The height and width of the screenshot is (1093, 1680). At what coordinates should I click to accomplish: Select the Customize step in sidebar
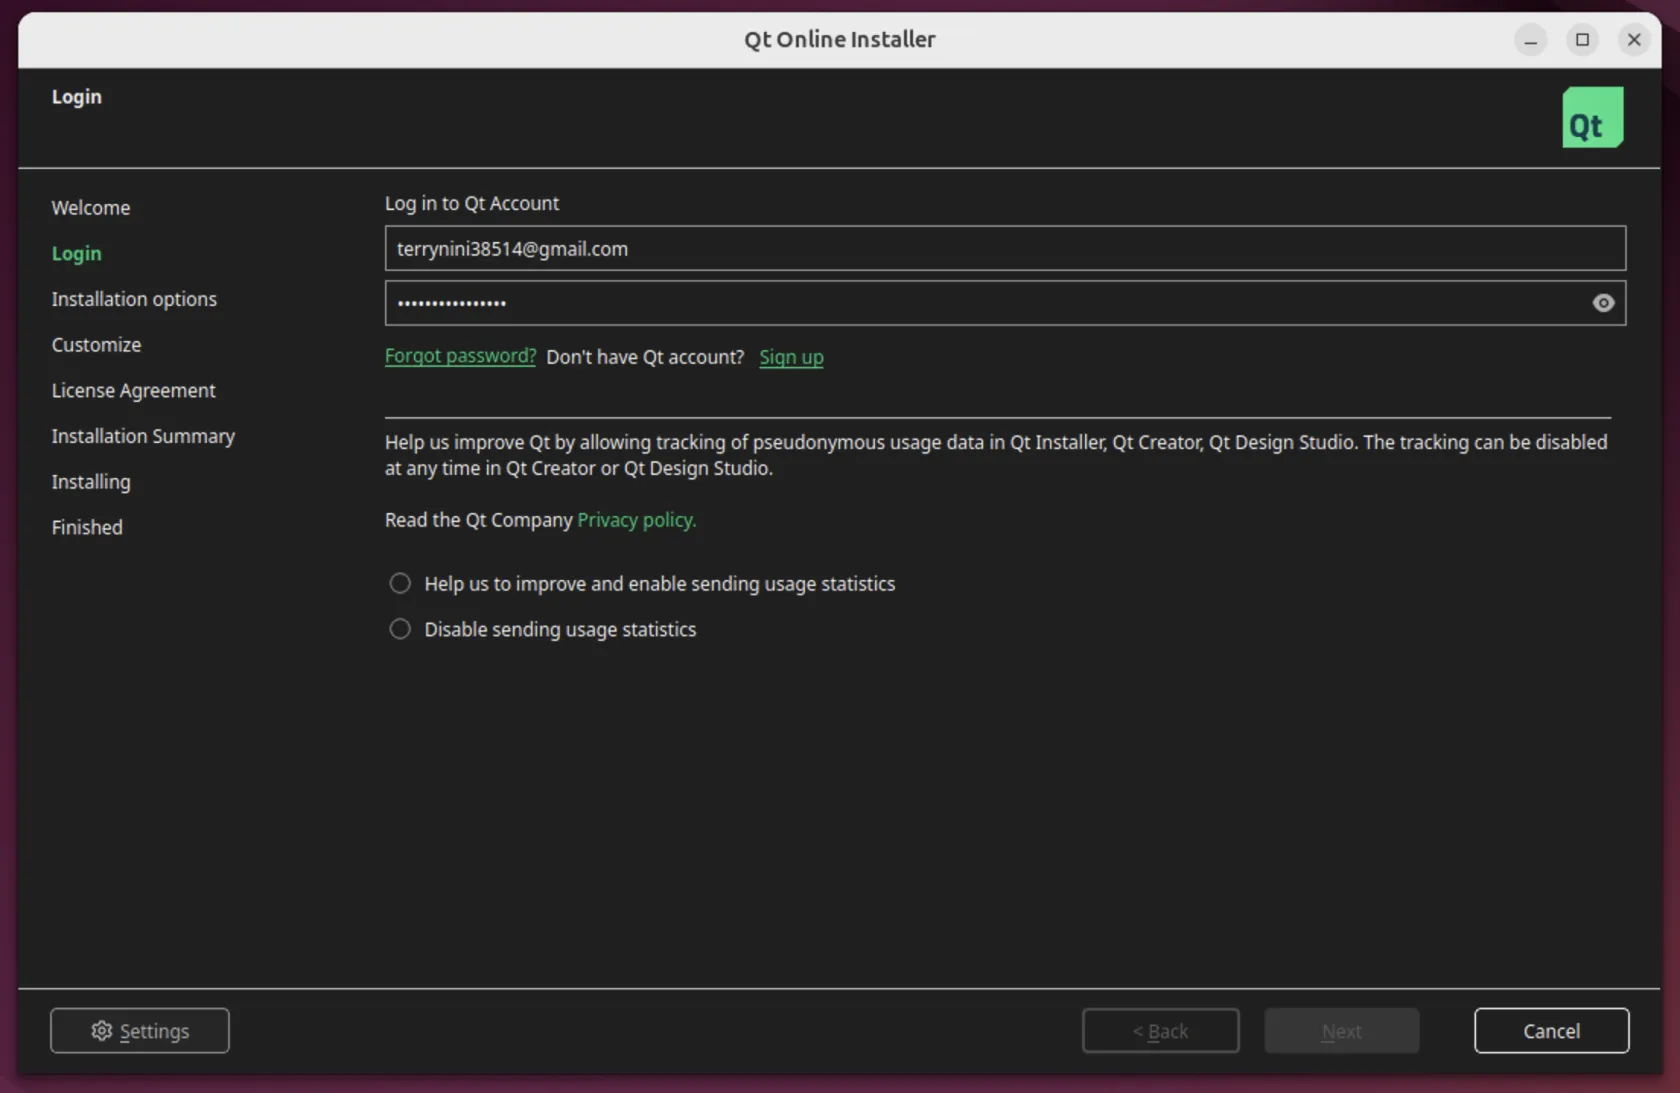point(96,345)
